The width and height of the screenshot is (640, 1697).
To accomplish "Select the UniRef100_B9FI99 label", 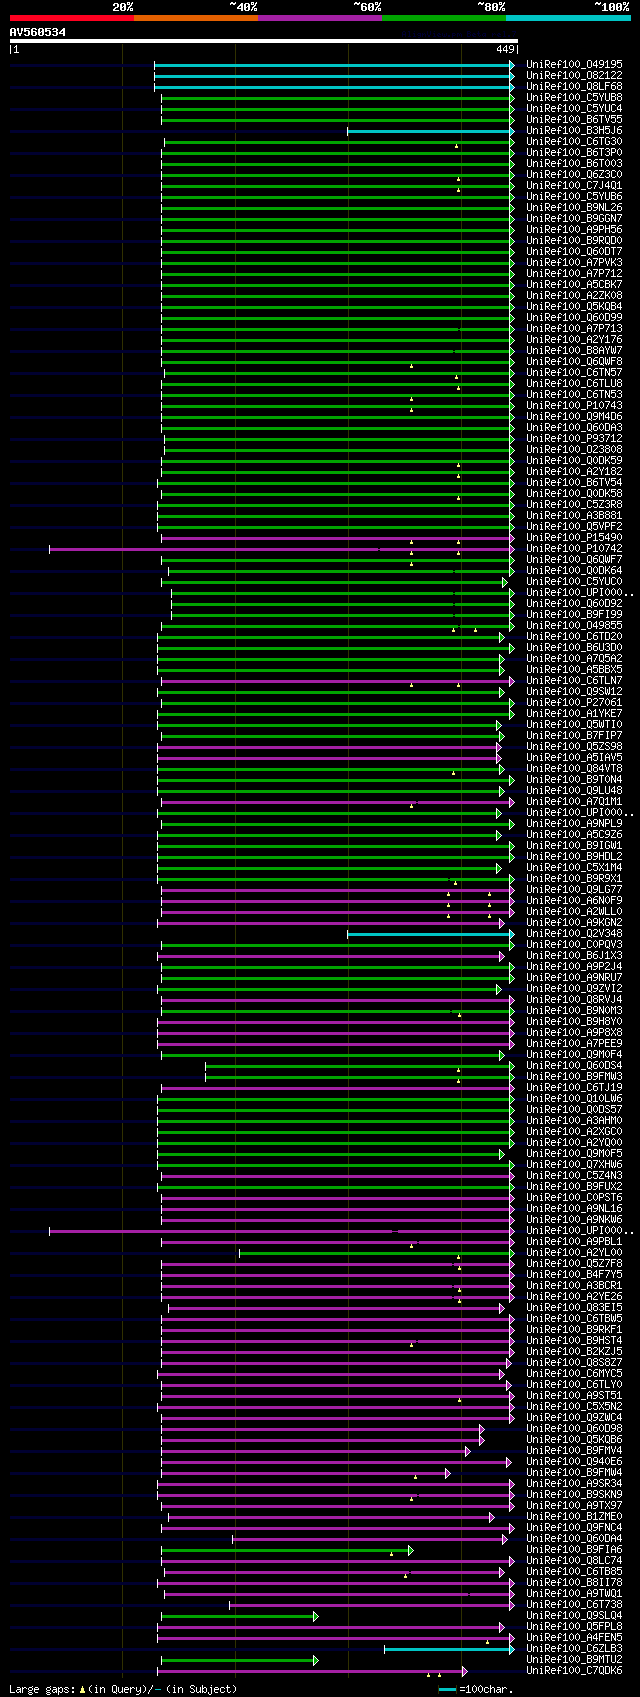I will 574,614.
